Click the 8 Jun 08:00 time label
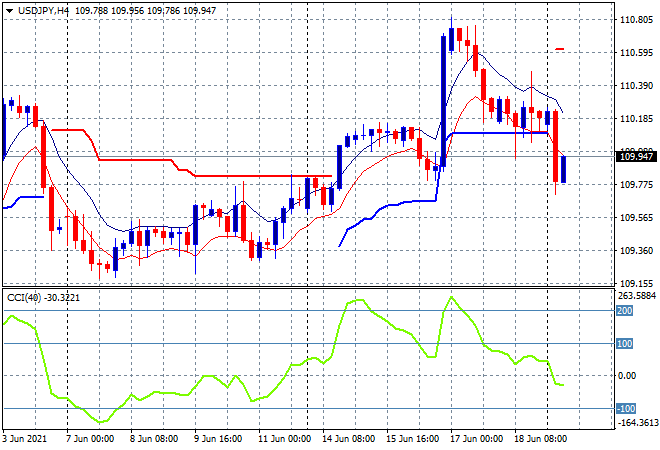The image size is (660, 450). click(154, 439)
